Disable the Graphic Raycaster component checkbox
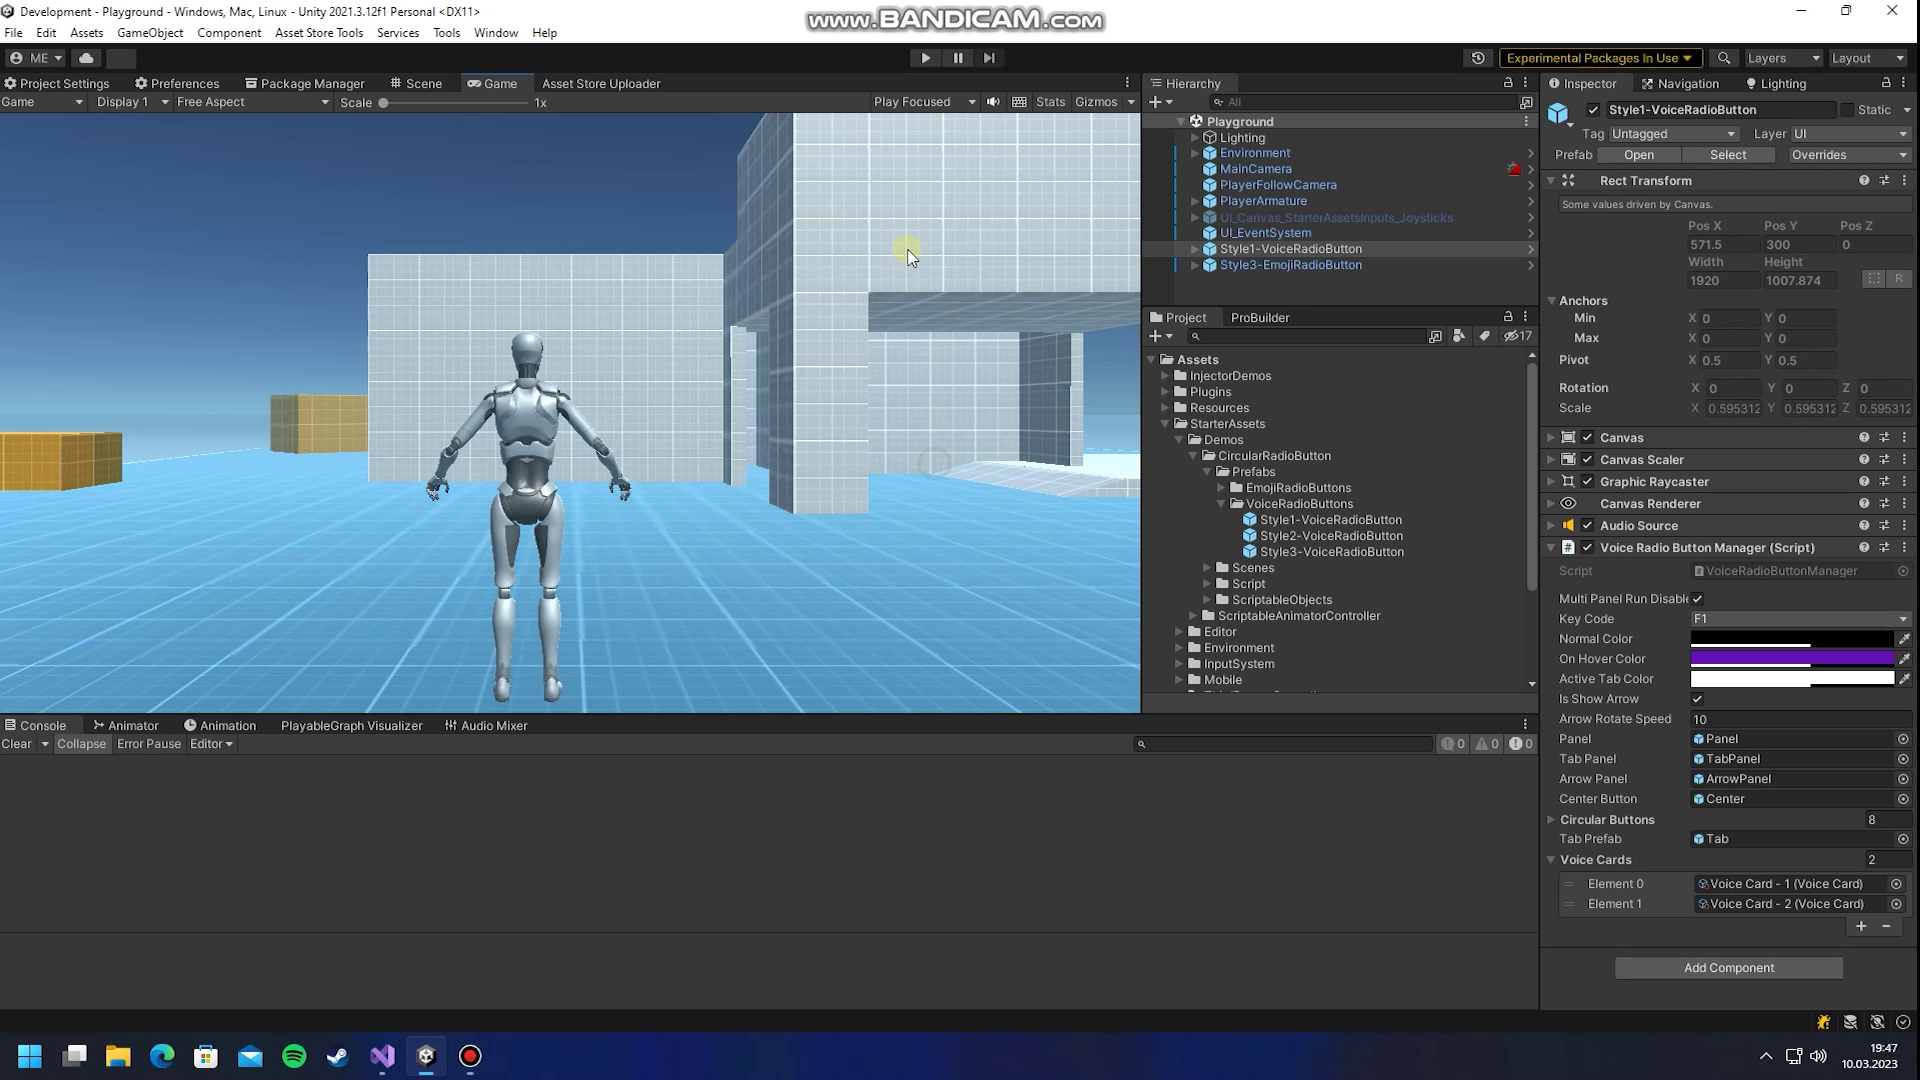This screenshot has width=1920, height=1080. pyautogui.click(x=1587, y=482)
